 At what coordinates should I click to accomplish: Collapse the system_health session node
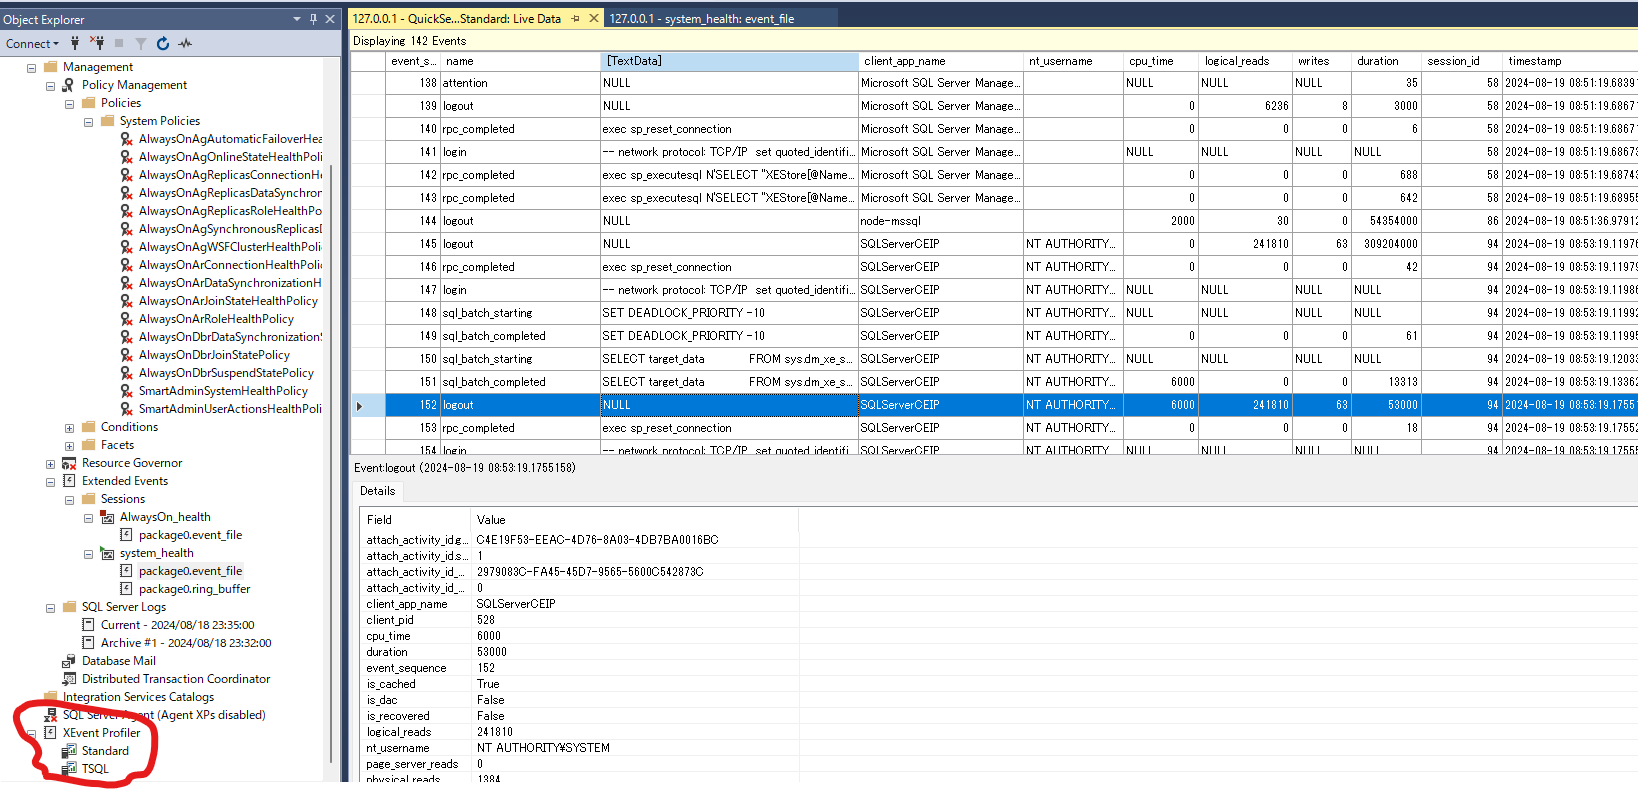click(x=88, y=554)
